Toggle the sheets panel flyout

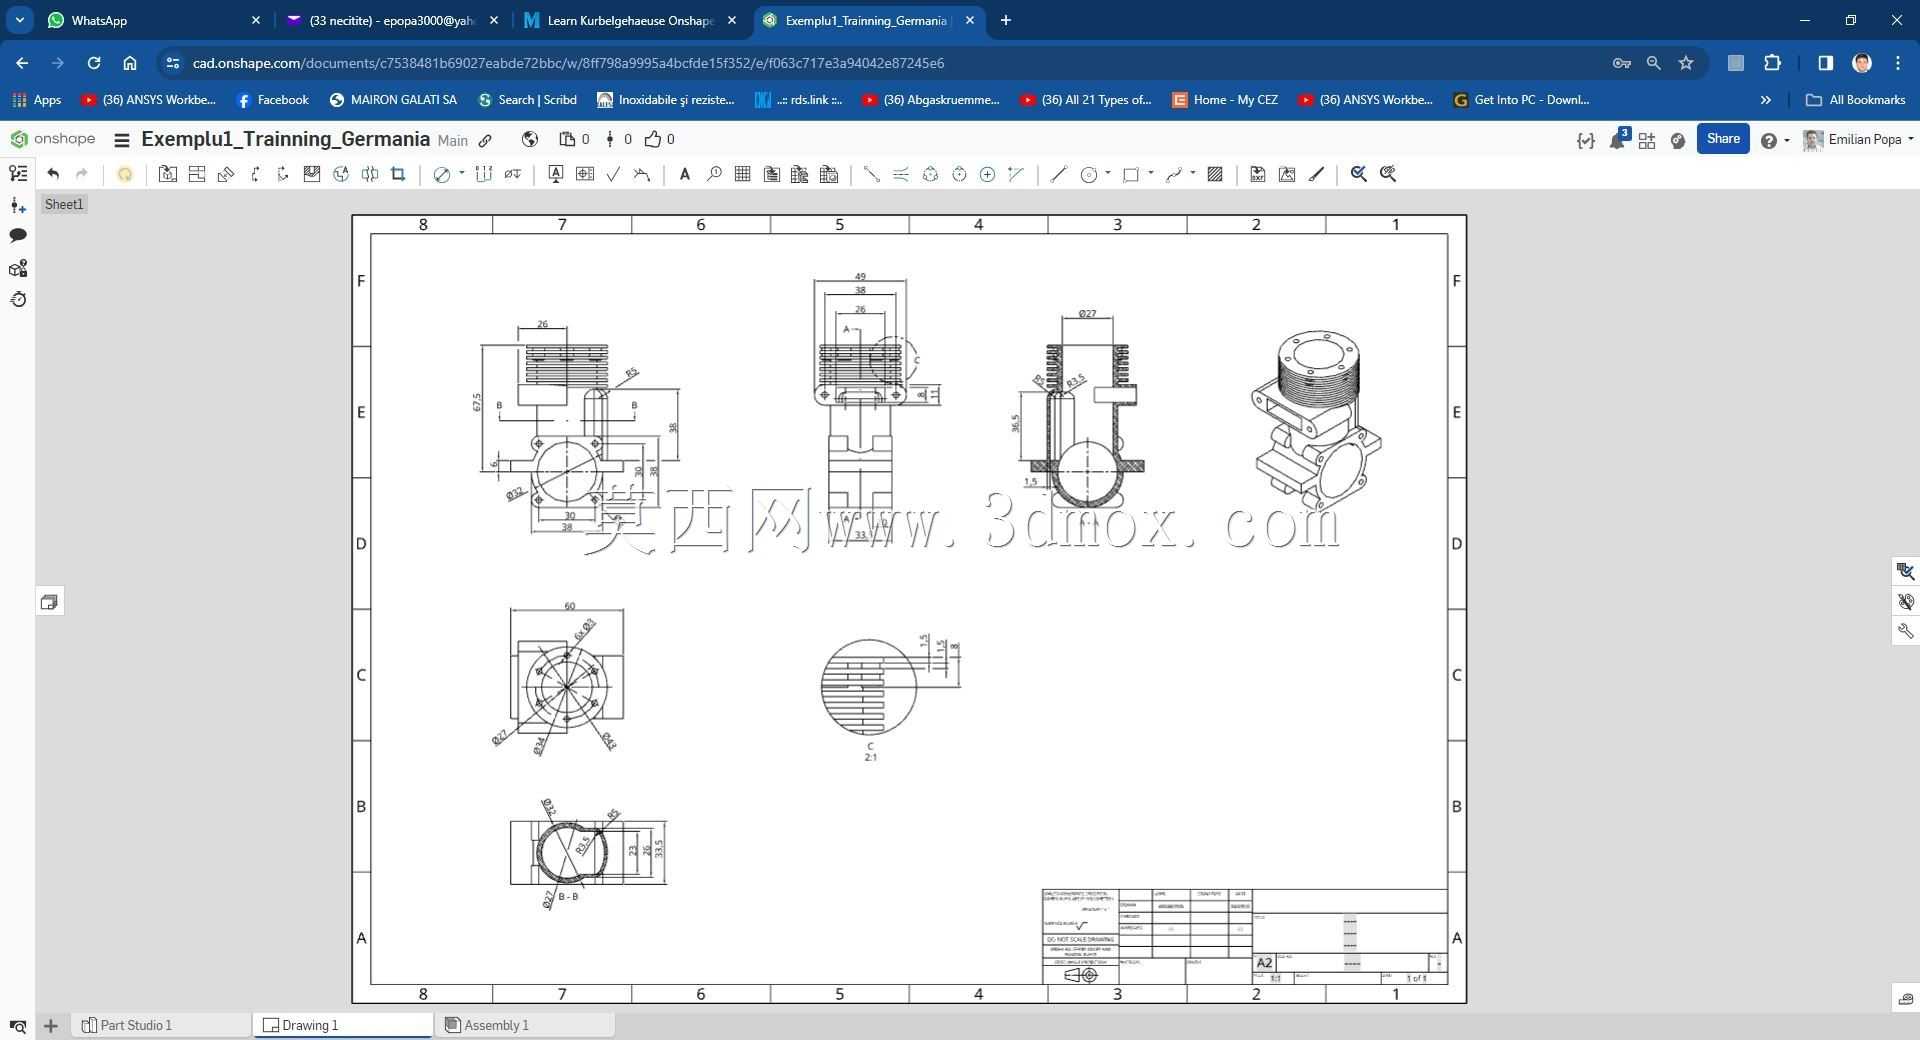tap(50, 602)
